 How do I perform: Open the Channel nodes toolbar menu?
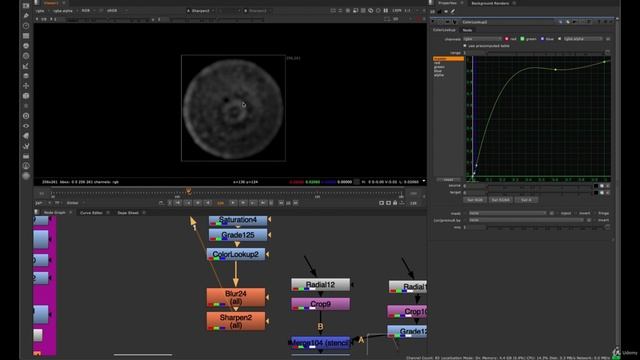click(x=26, y=36)
